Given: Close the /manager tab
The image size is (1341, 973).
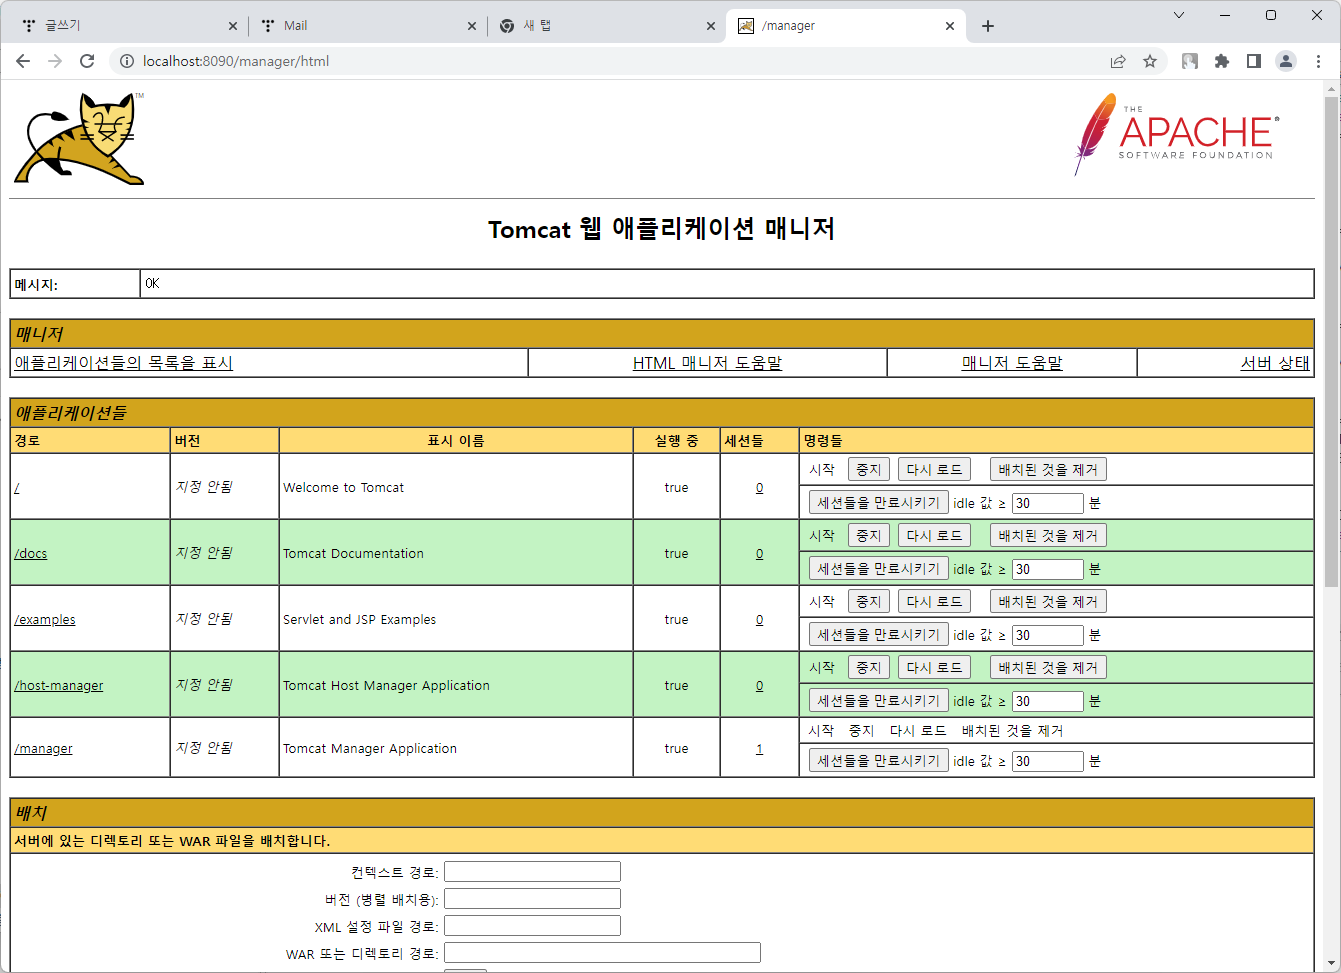Looking at the screenshot, I should (950, 26).
